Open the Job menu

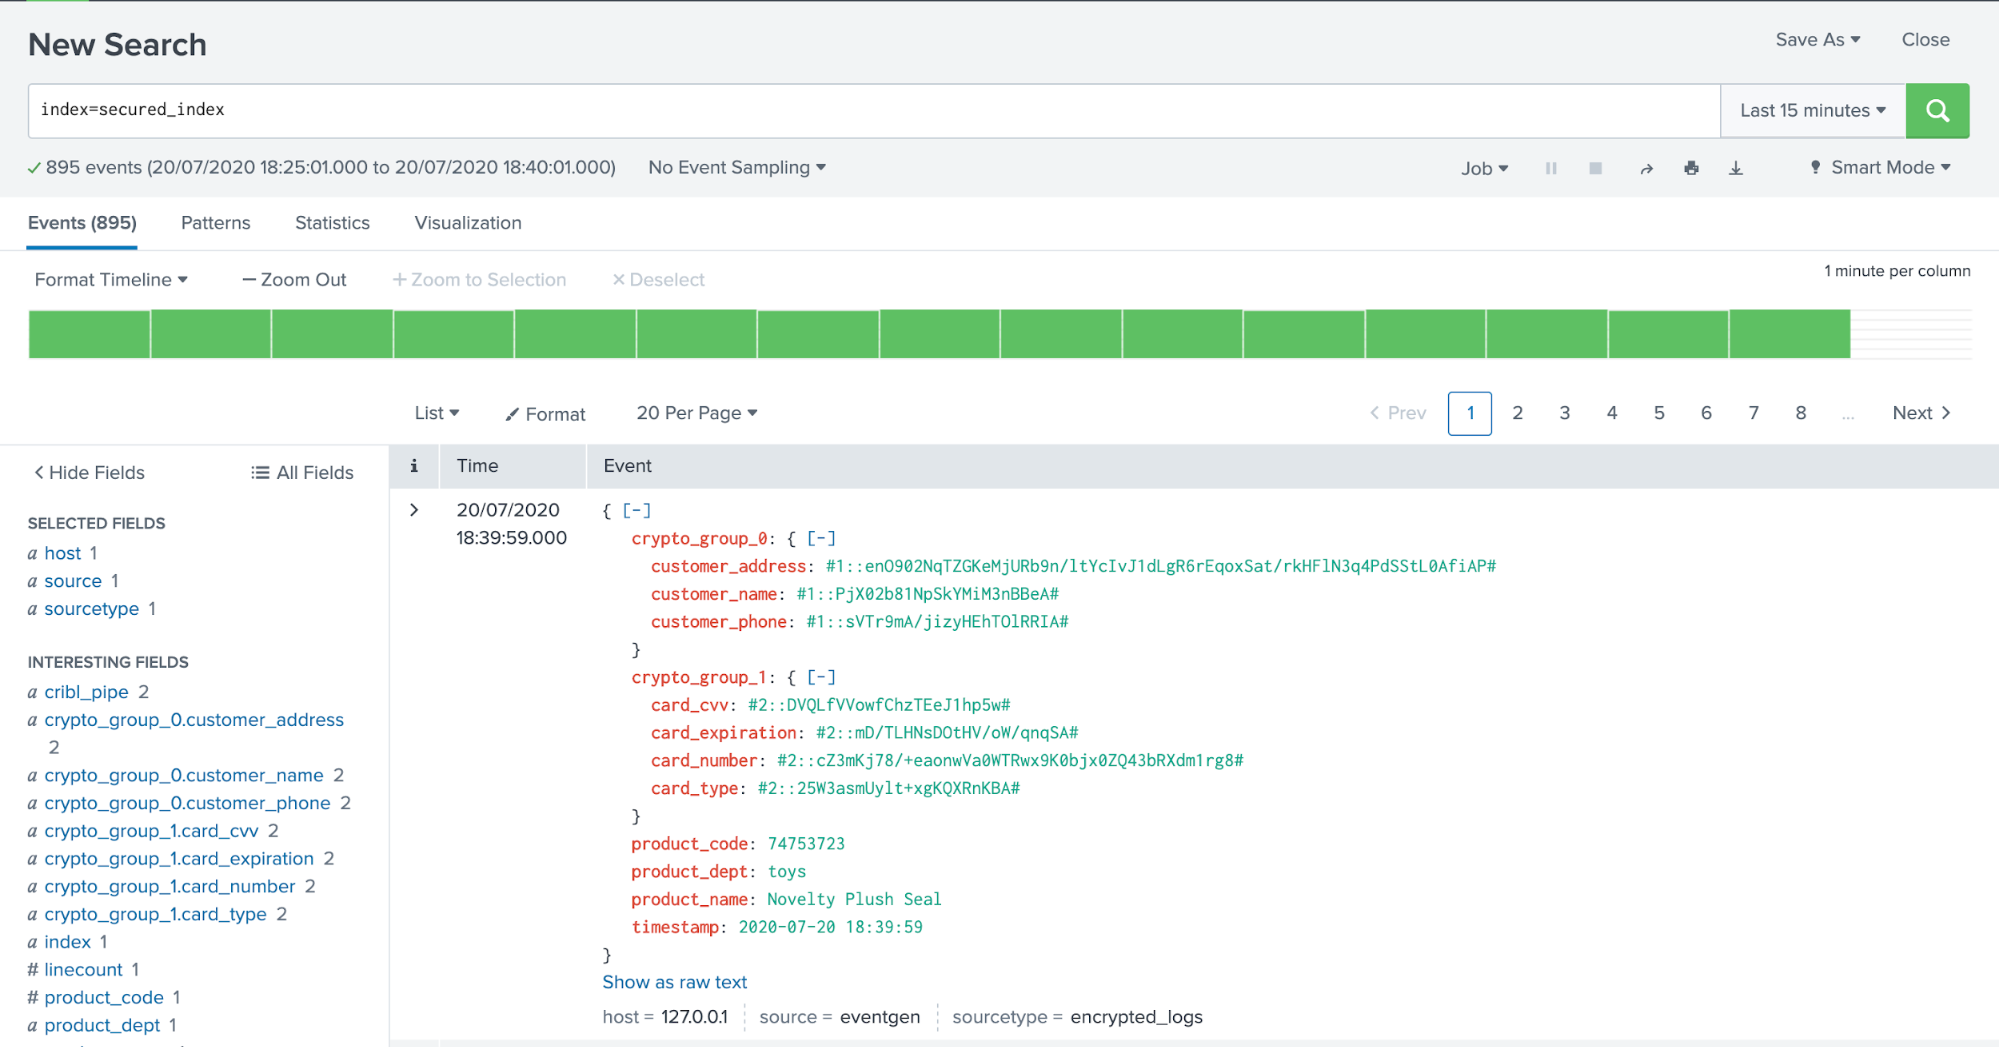pos(1484,168)
